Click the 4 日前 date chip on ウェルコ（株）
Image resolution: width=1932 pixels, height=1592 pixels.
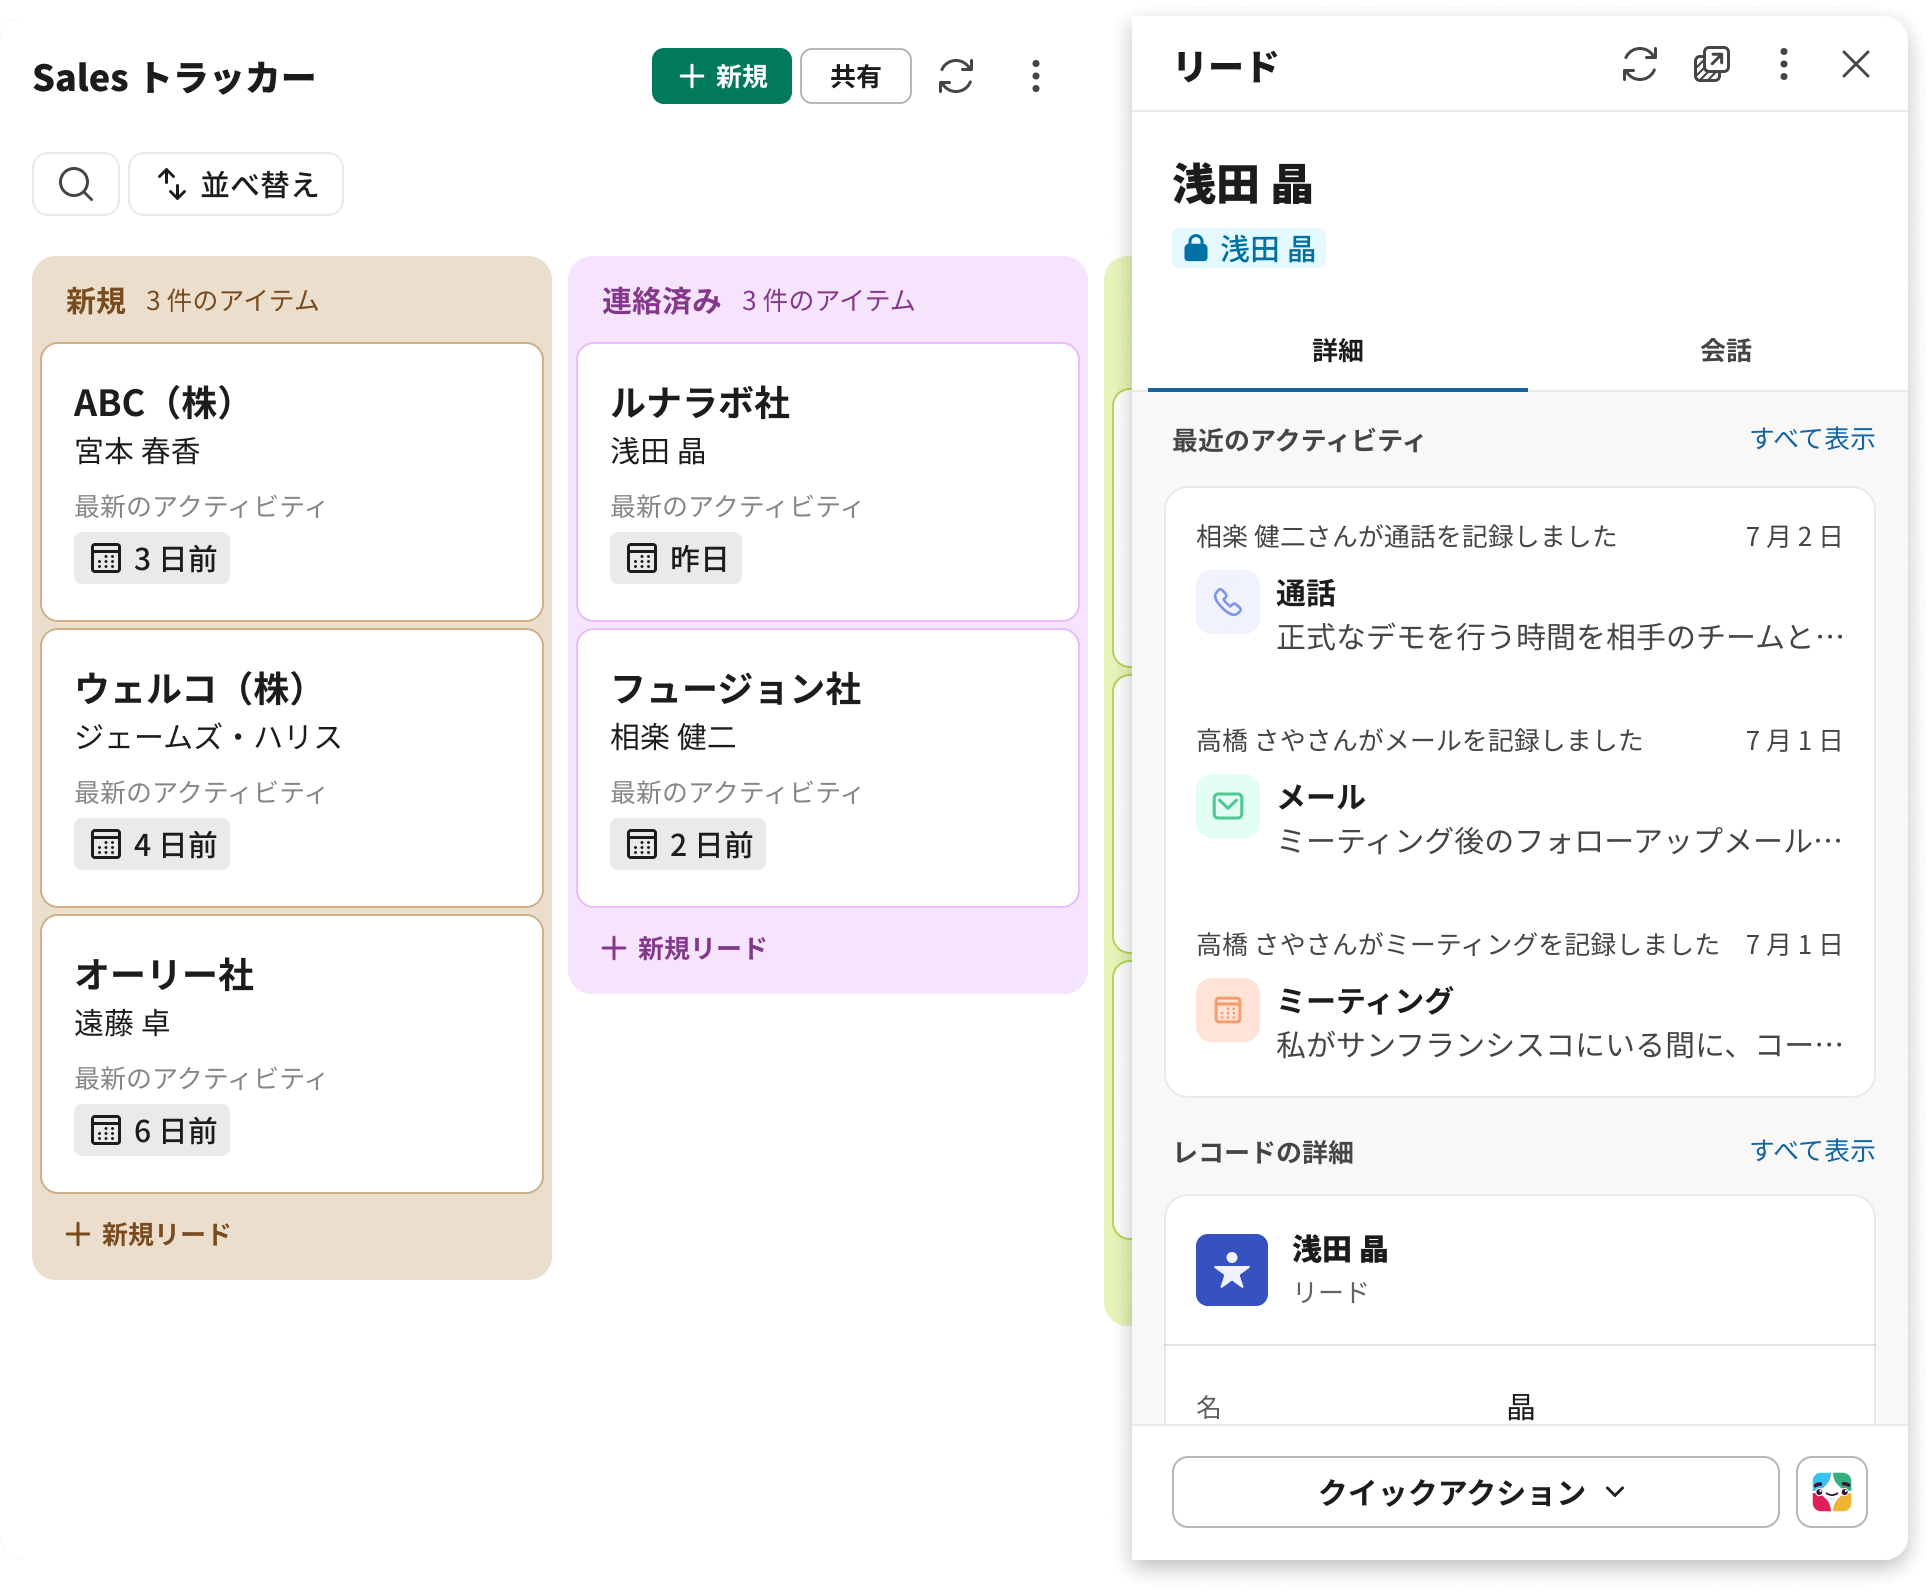[152, 844]
